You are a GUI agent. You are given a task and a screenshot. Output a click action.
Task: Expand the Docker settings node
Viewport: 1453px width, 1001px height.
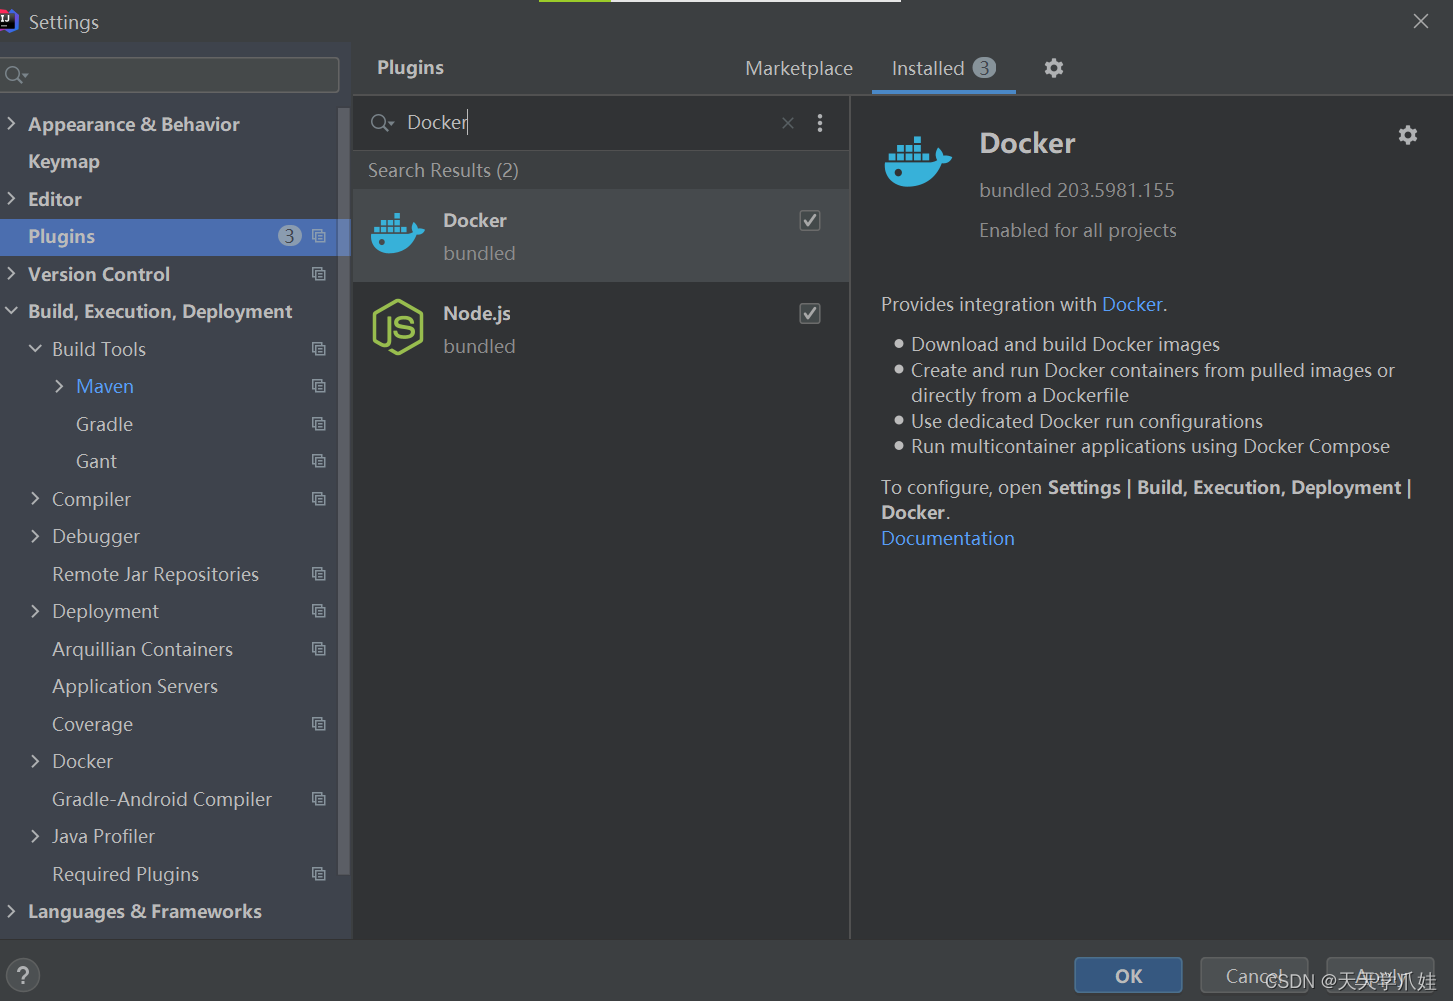[35, 761]
